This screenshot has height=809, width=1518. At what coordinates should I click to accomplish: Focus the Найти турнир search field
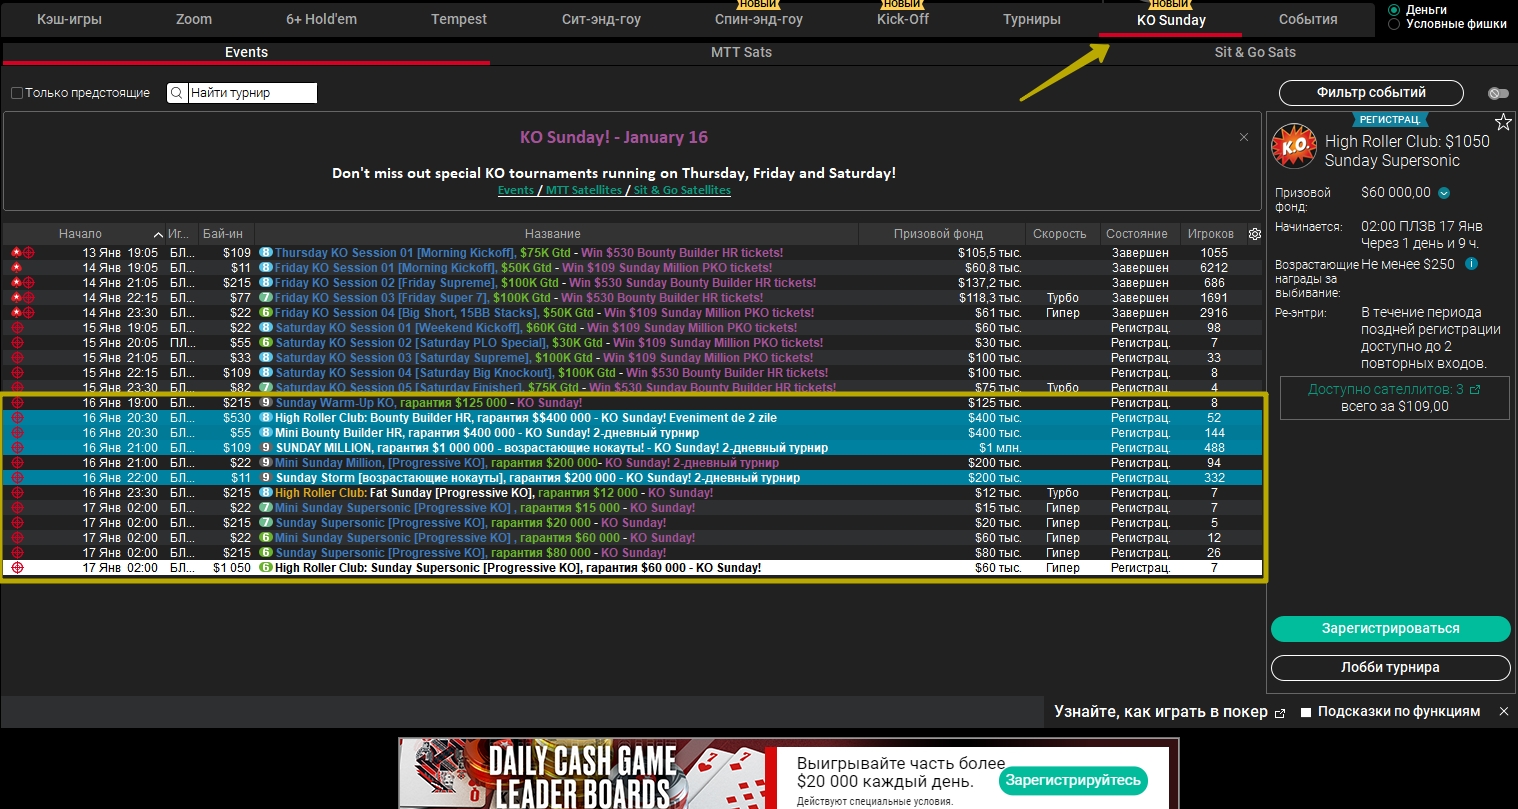(252, 93)
